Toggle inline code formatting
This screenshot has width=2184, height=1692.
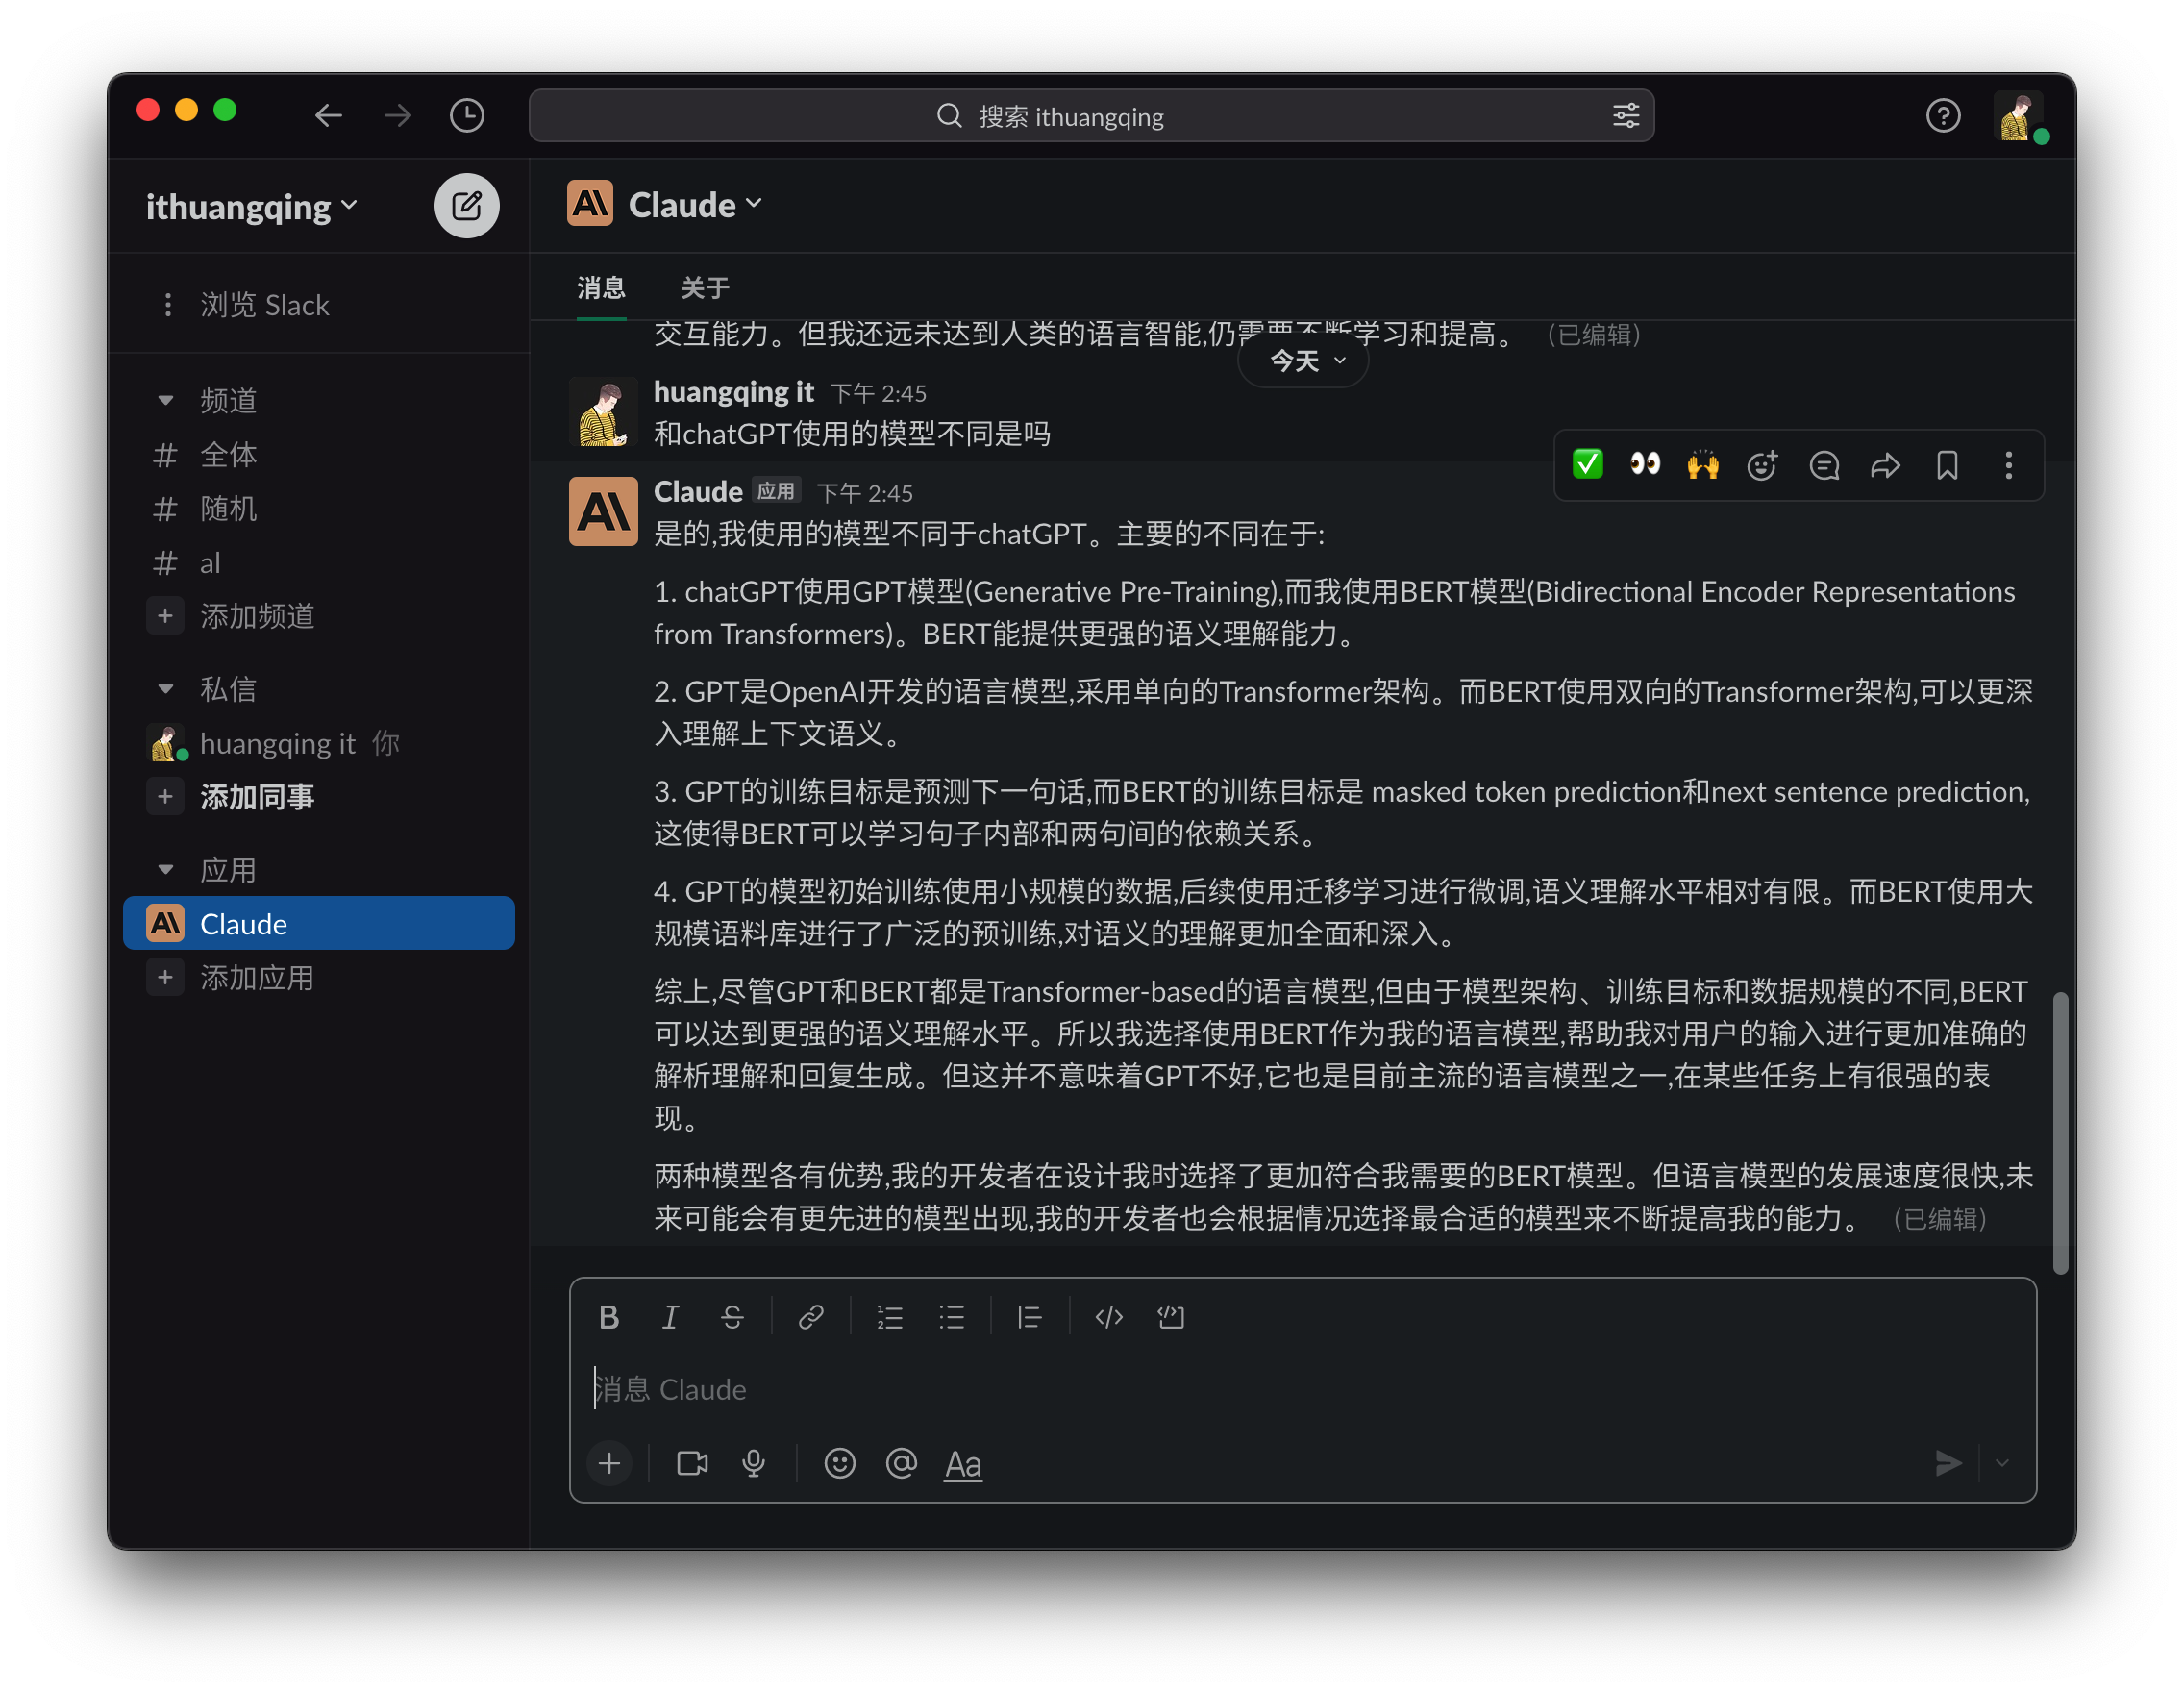(x=1108, y=1317)
